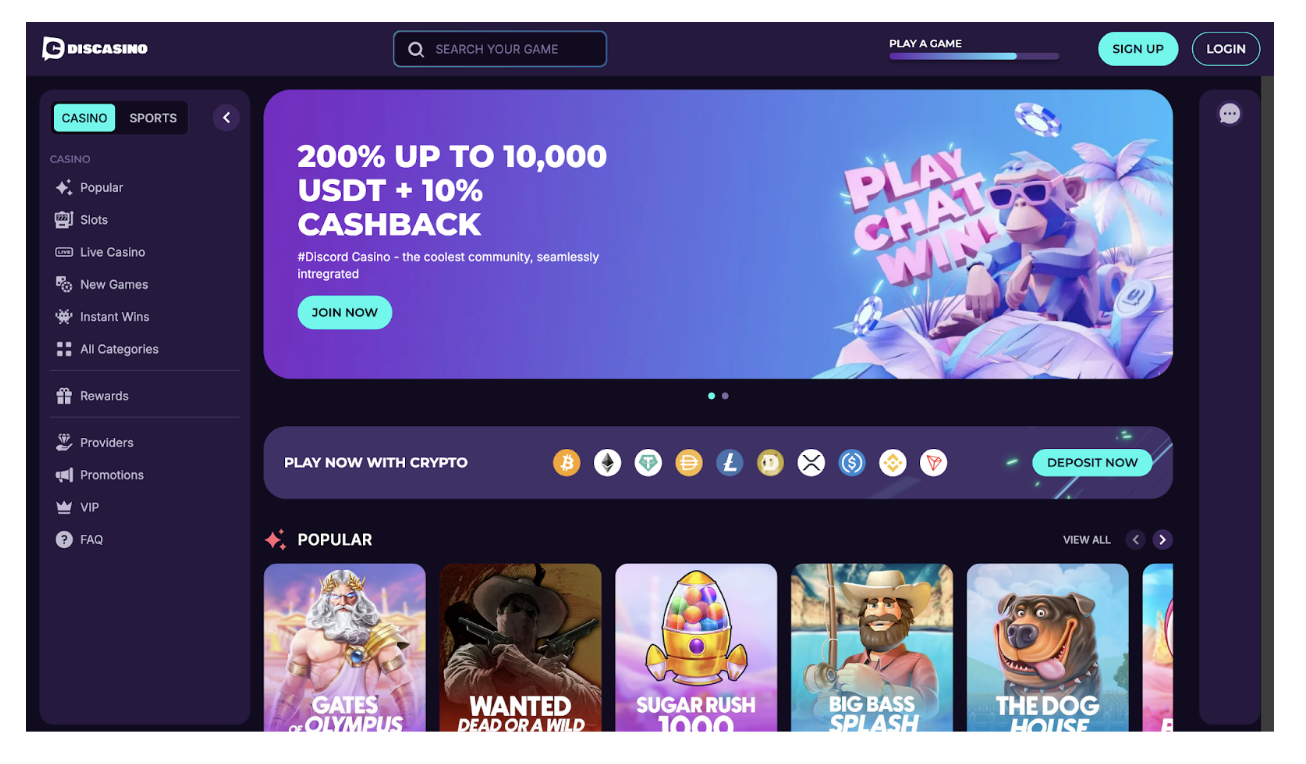Click the Join Now button
The image size is (1306, 764).
(345, 313)
